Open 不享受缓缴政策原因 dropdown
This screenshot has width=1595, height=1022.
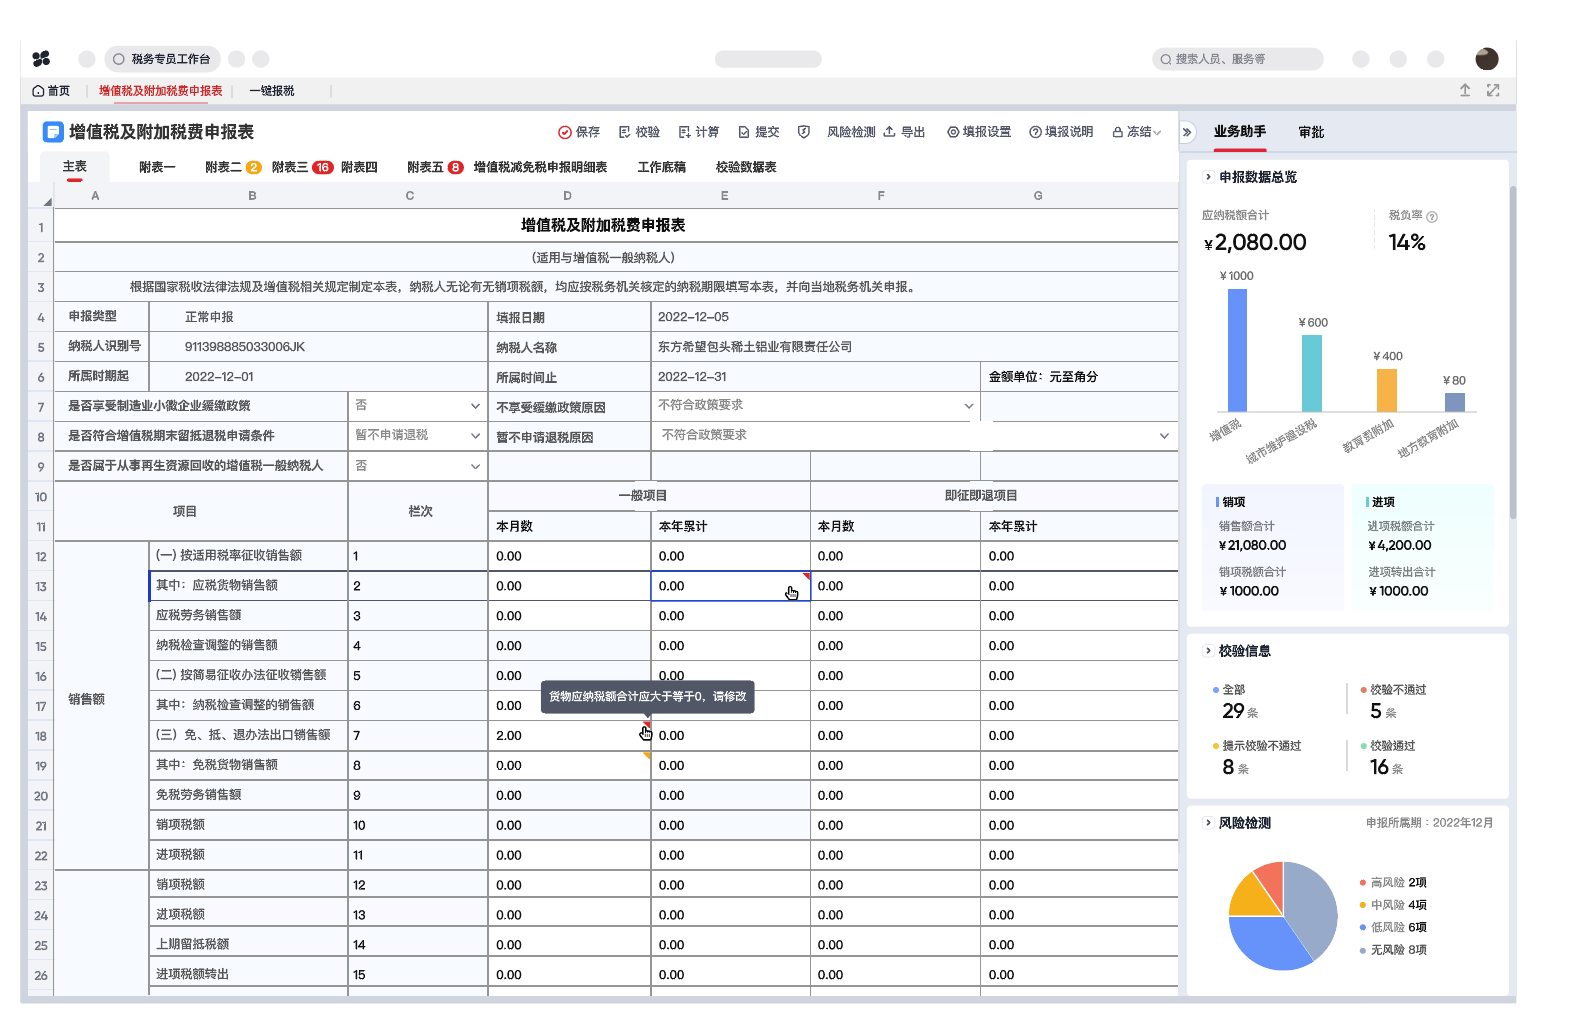tap(815, 406)
